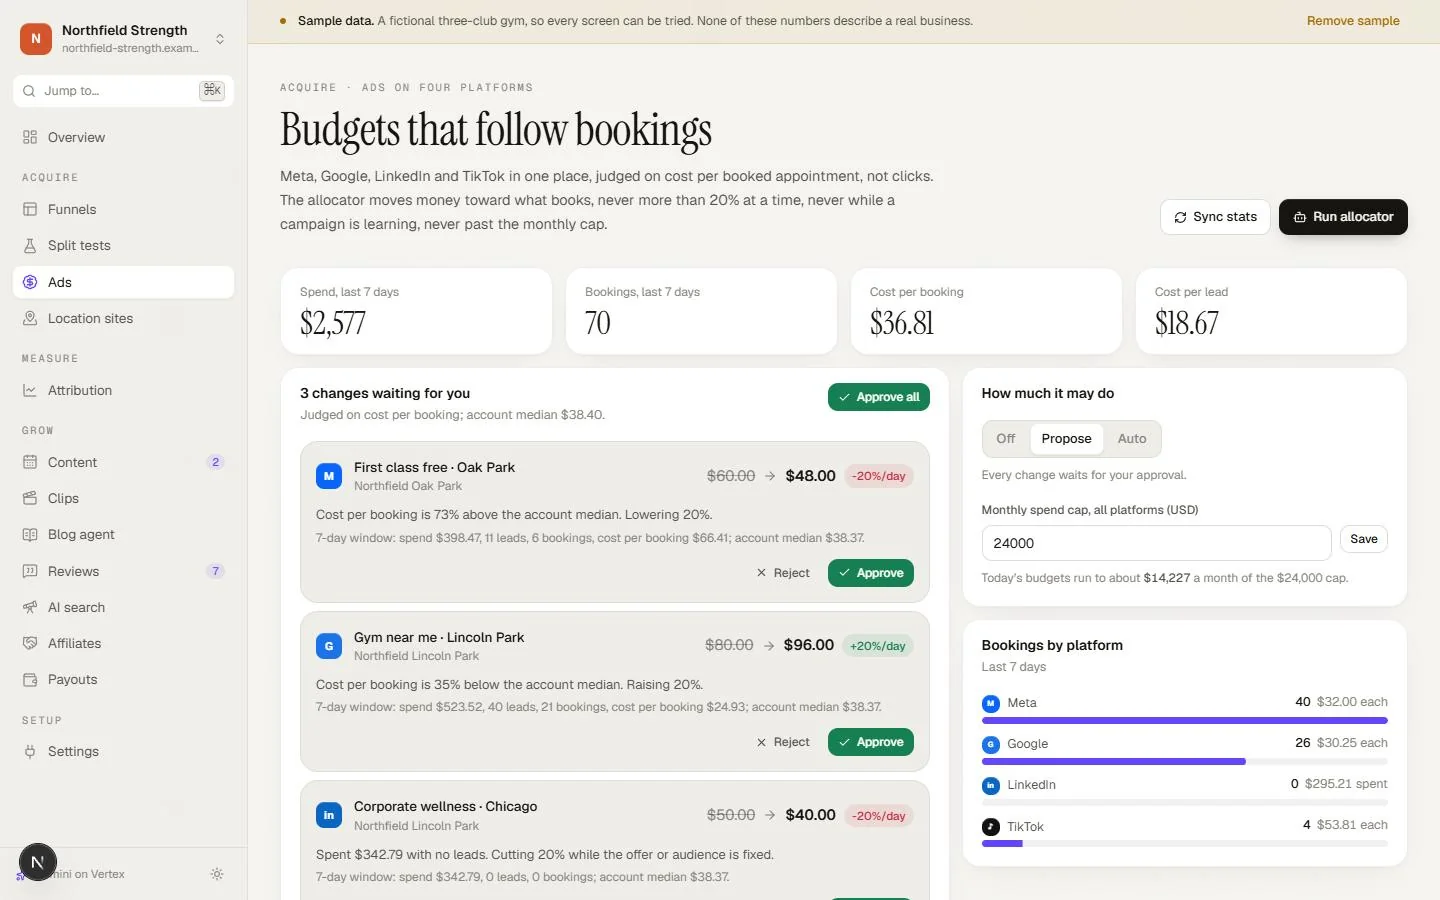Reject the Gym near me change
Image resolution: width=1440 pixels, height=900 pixels.
point(783,742)
